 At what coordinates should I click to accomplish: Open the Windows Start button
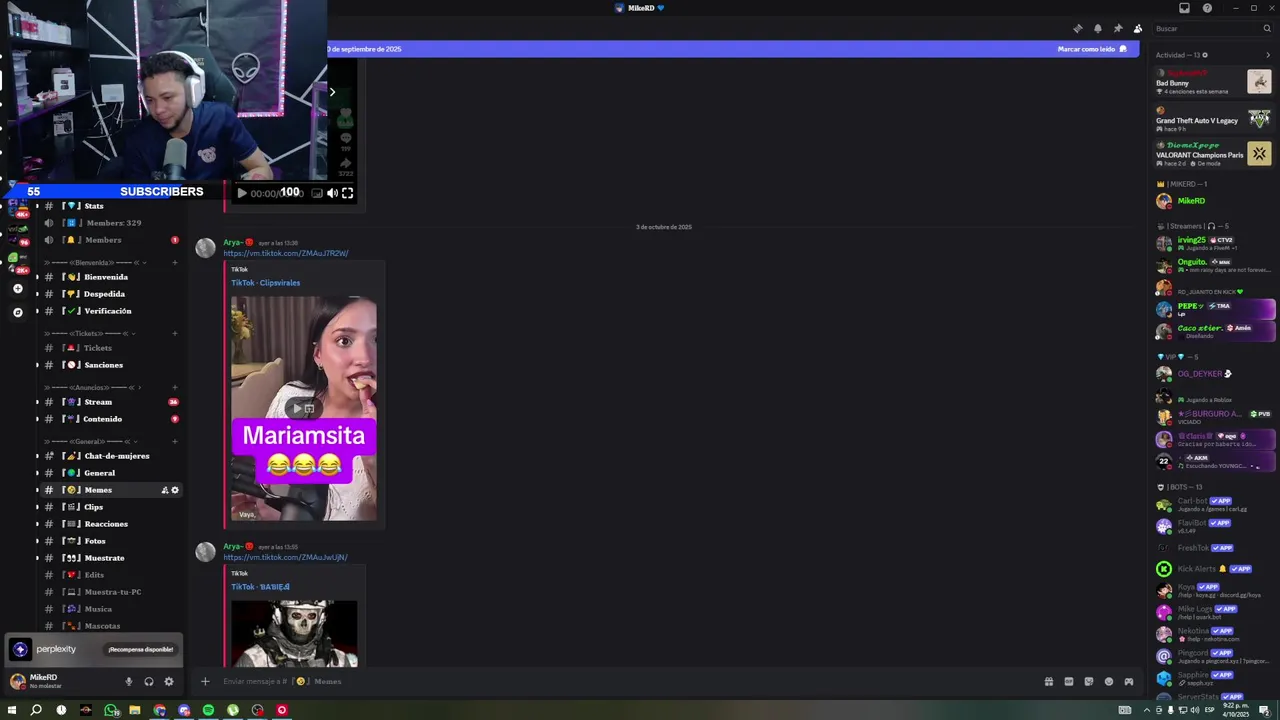[x=12, y=710]
